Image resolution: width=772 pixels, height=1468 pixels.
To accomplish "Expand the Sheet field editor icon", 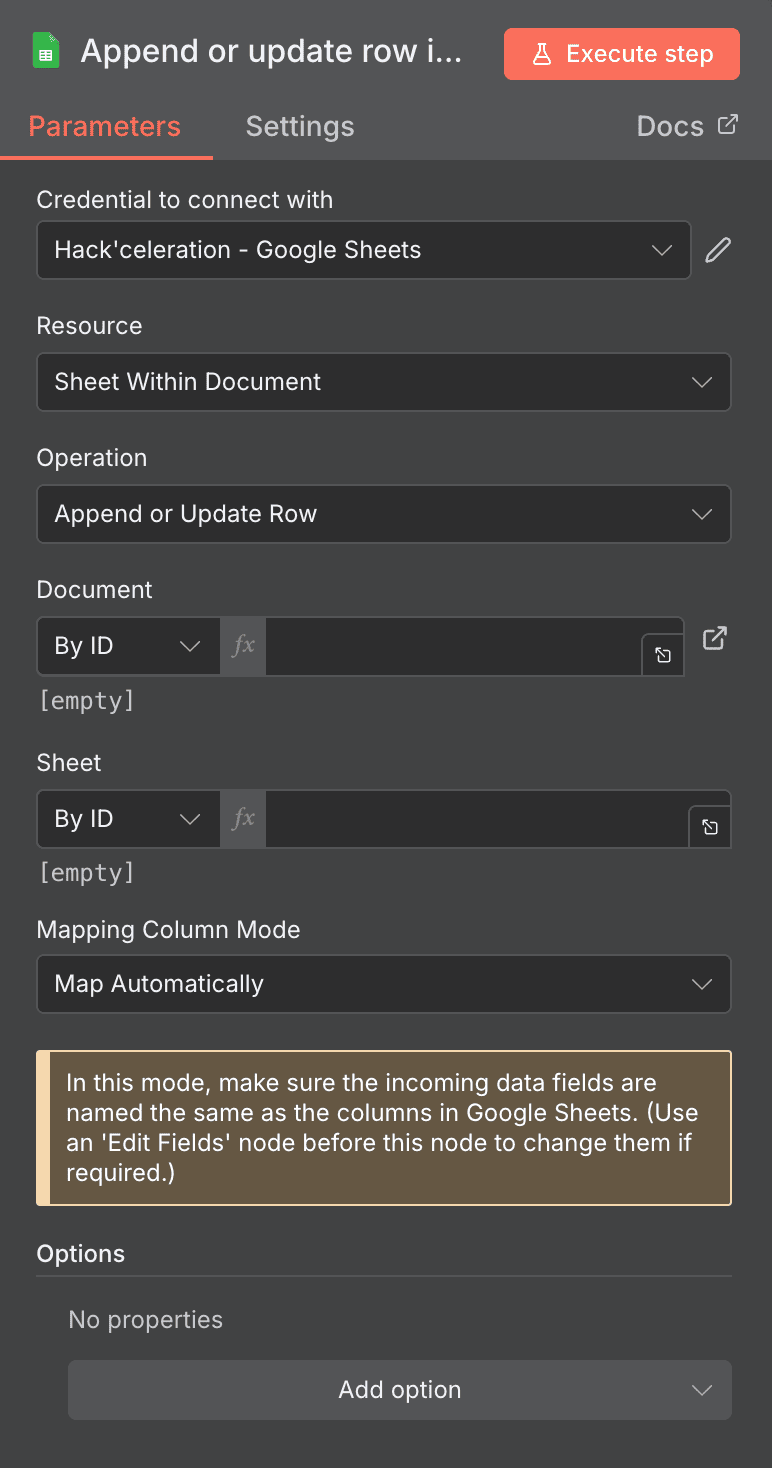I will [x=710, y=828].
